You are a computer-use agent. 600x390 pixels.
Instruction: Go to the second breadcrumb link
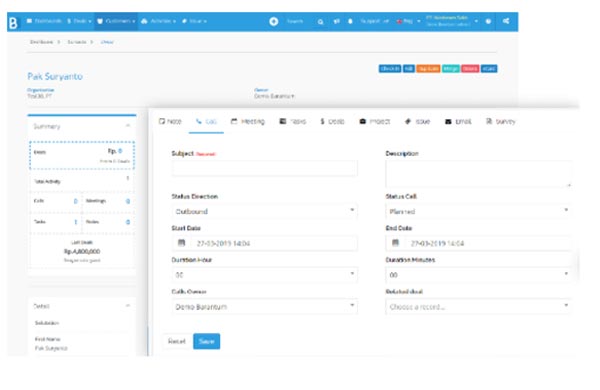(x=77, y=42)
